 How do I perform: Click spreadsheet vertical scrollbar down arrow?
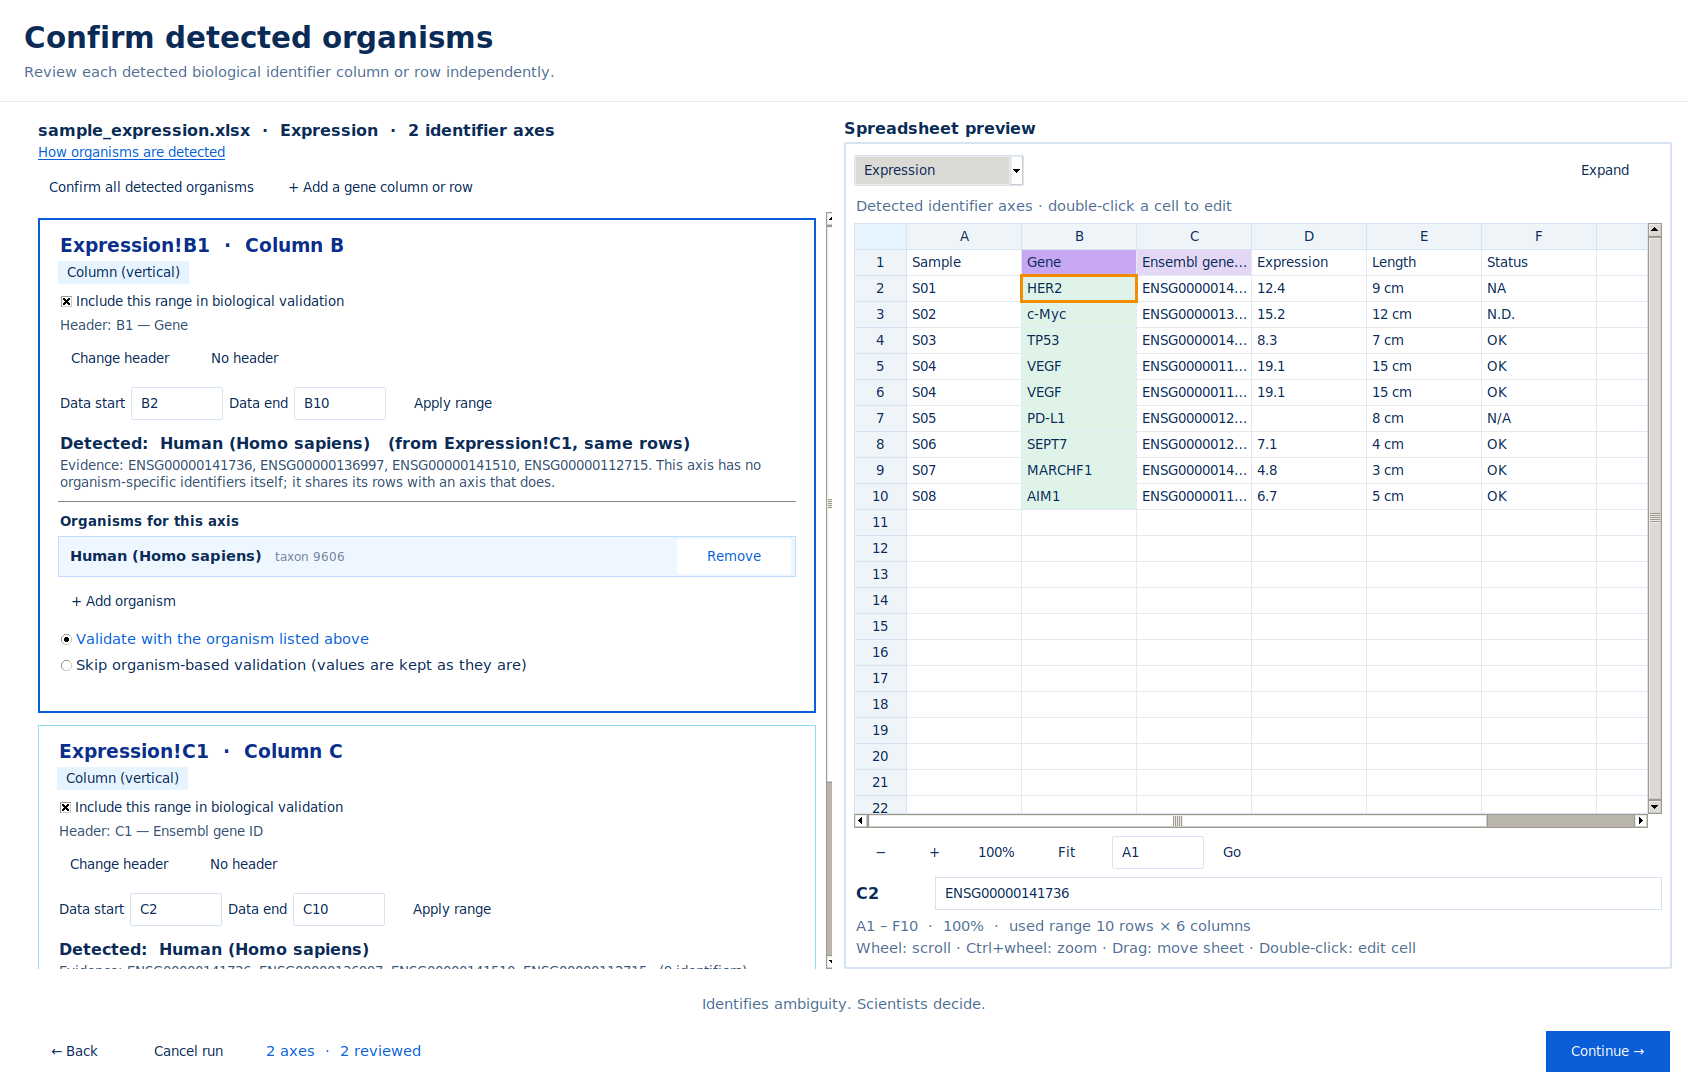pyautogui.click(x=1655, y=807)
